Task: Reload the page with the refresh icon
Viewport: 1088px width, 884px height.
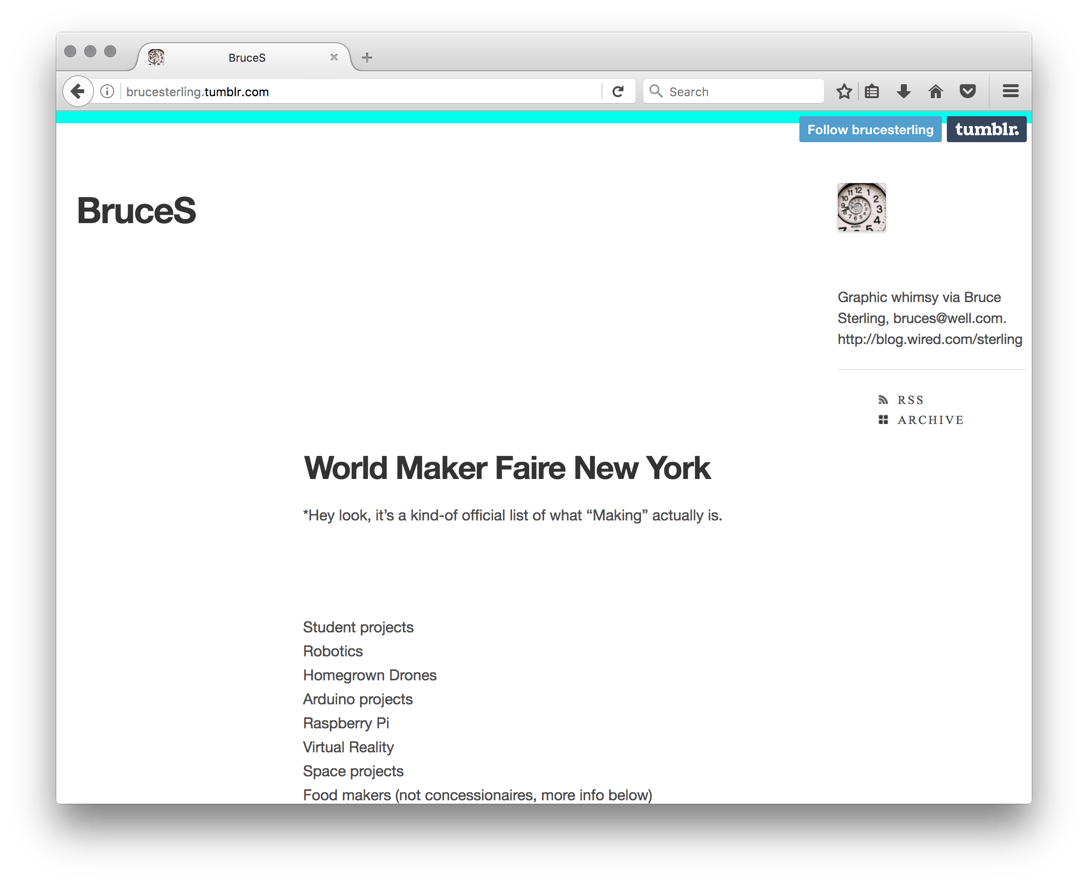Action: (618, 91)
